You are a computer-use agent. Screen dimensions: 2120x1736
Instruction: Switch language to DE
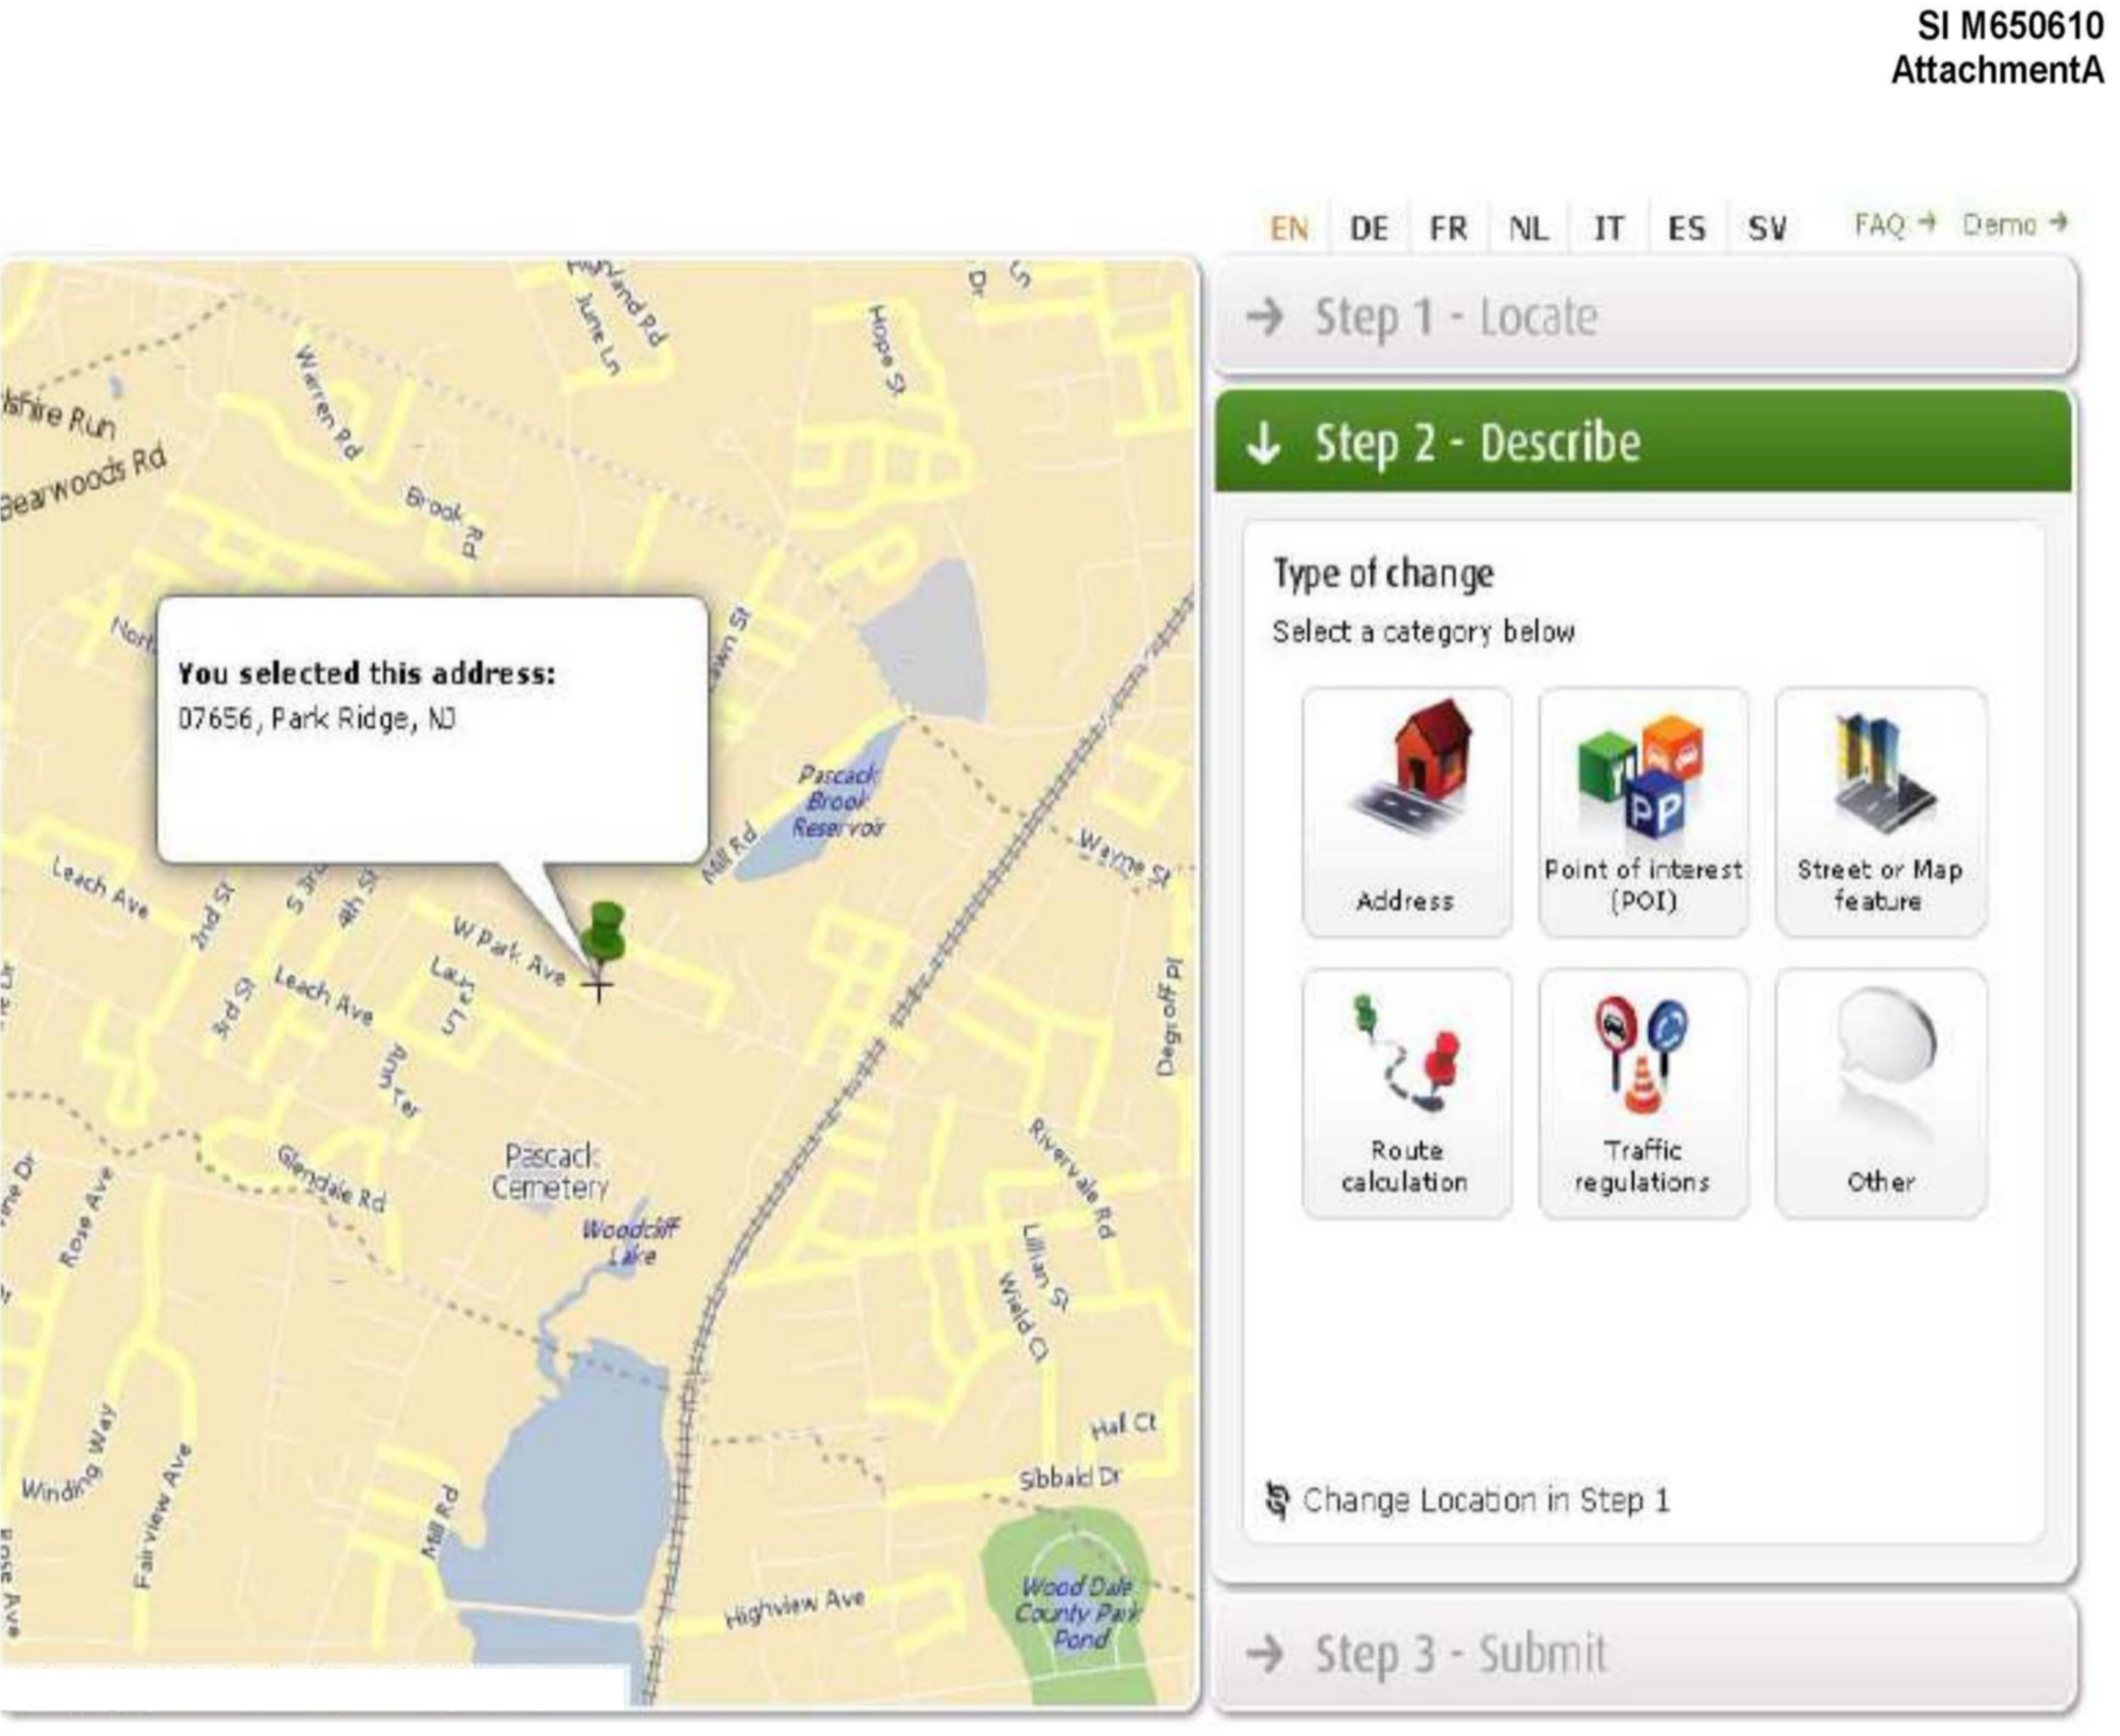point(1368,229)
